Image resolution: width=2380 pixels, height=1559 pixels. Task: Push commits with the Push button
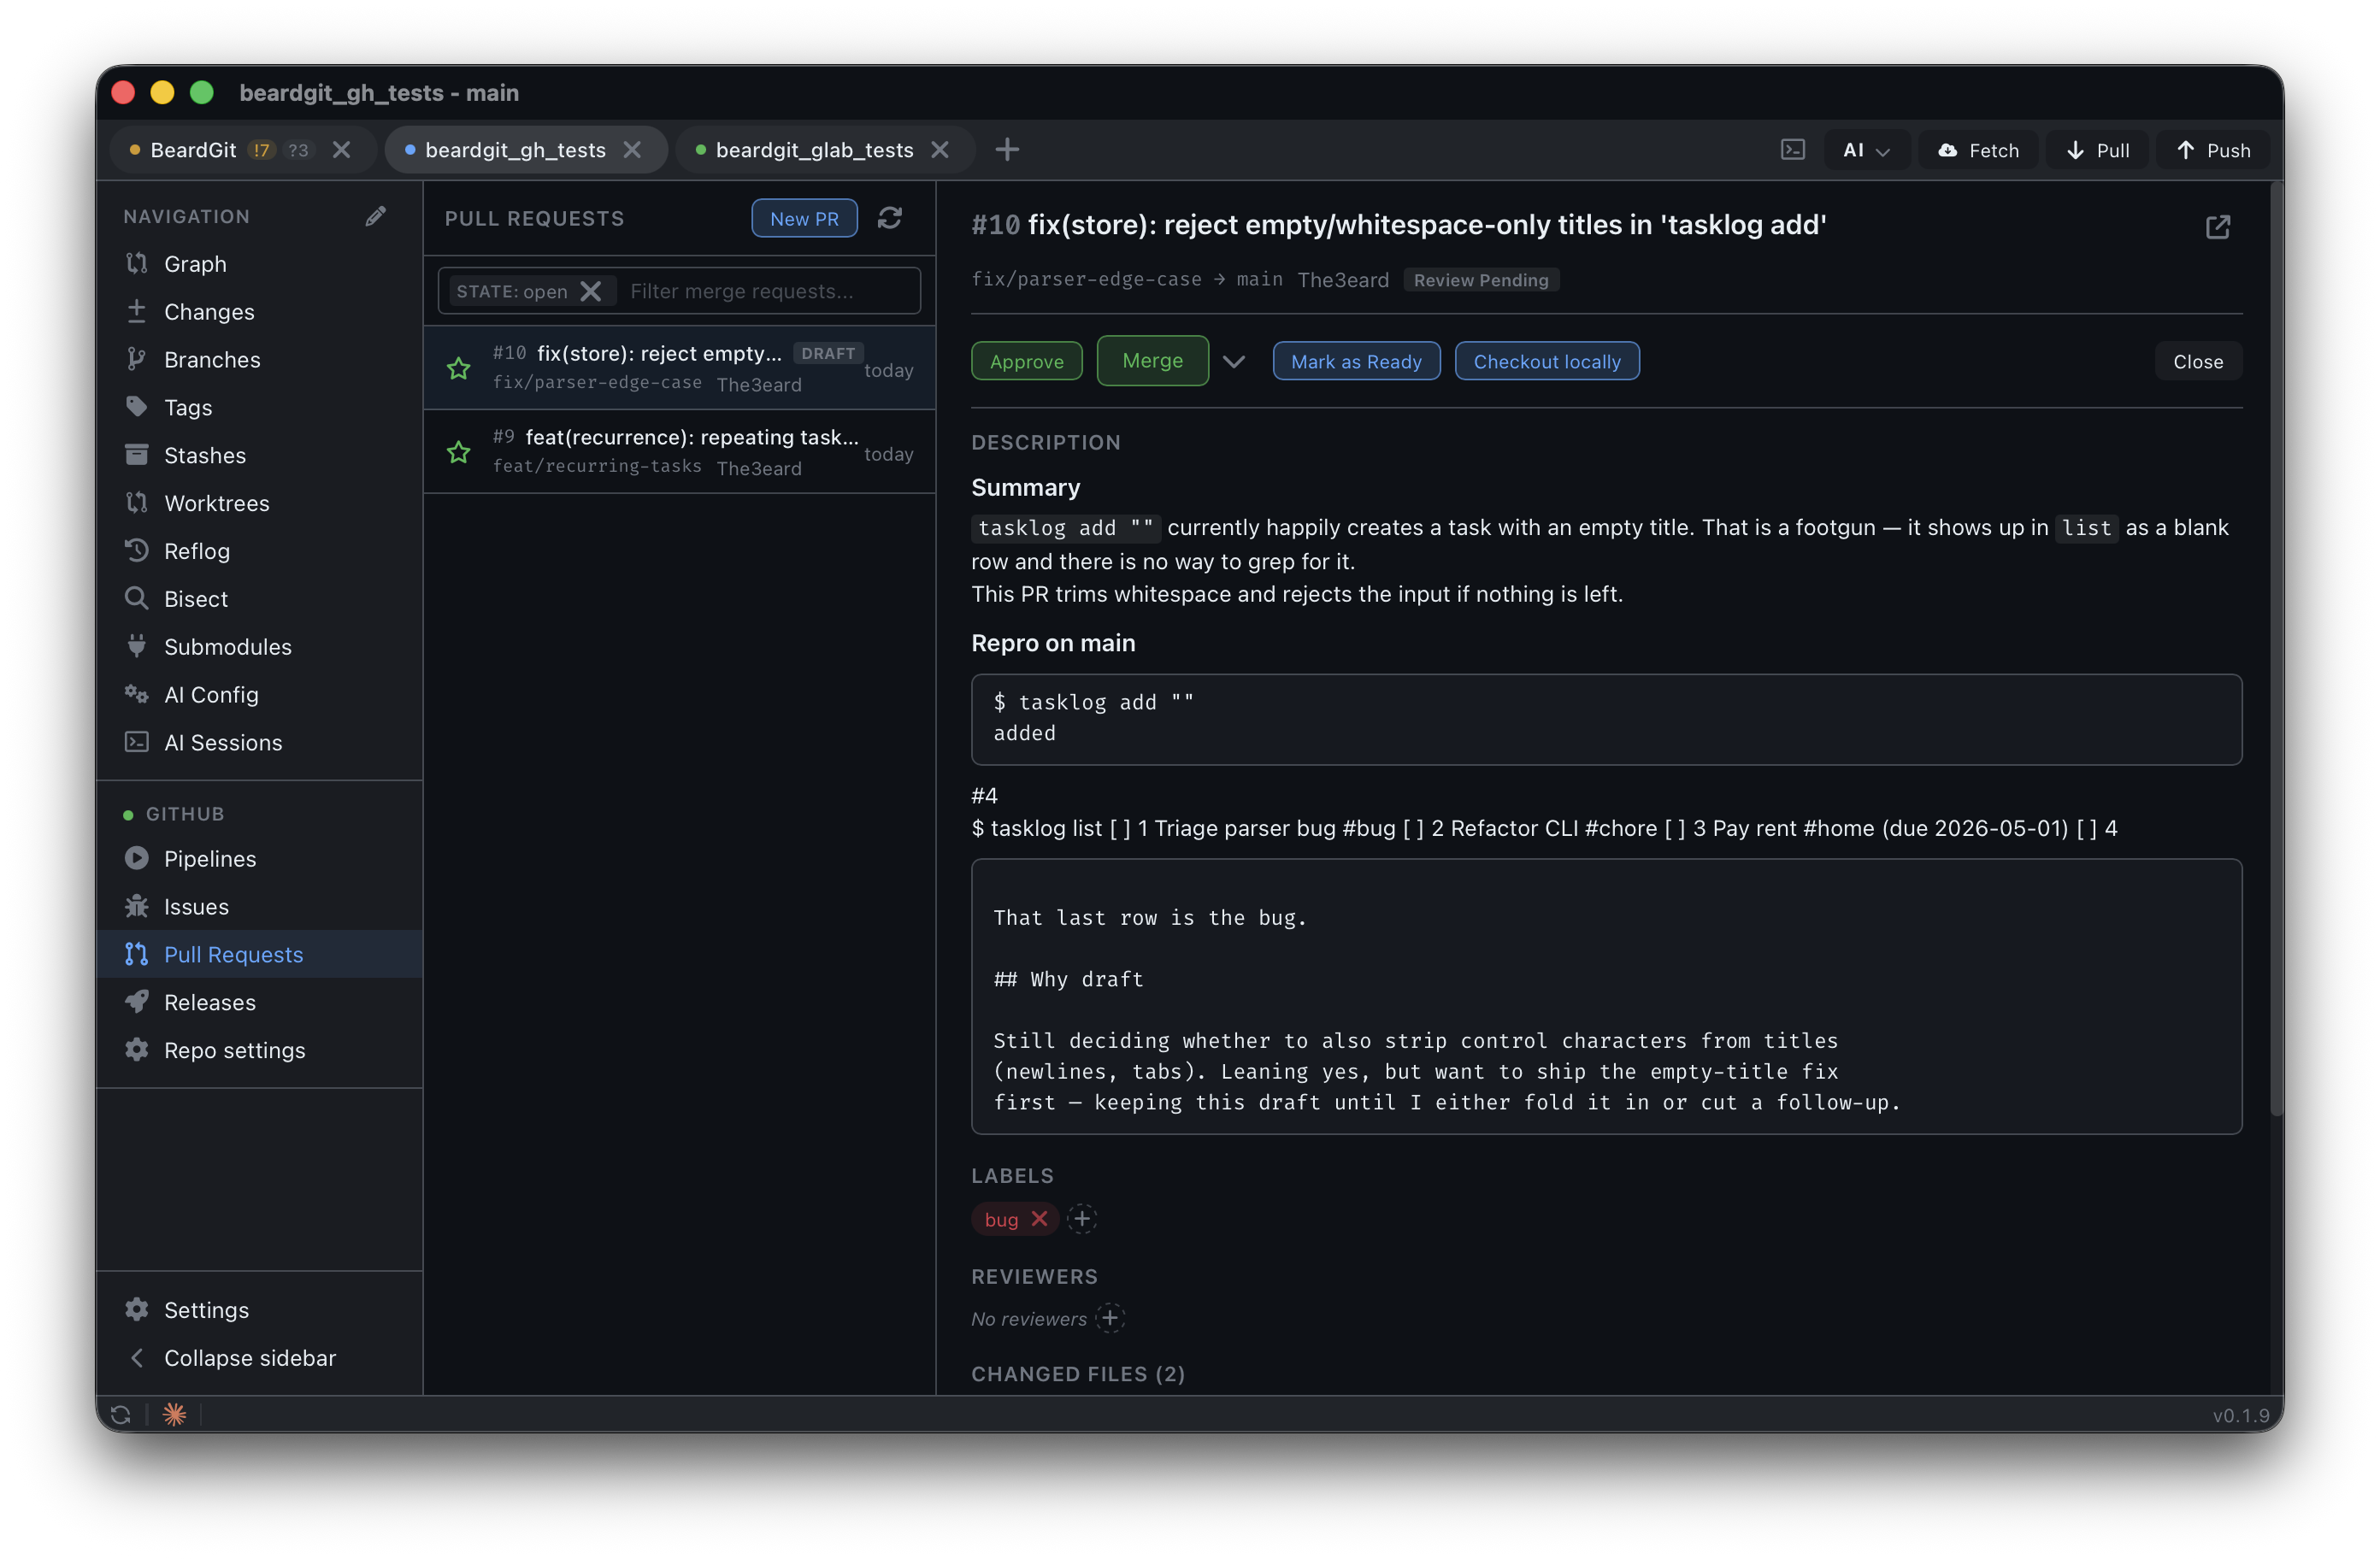coord(2213,150)
